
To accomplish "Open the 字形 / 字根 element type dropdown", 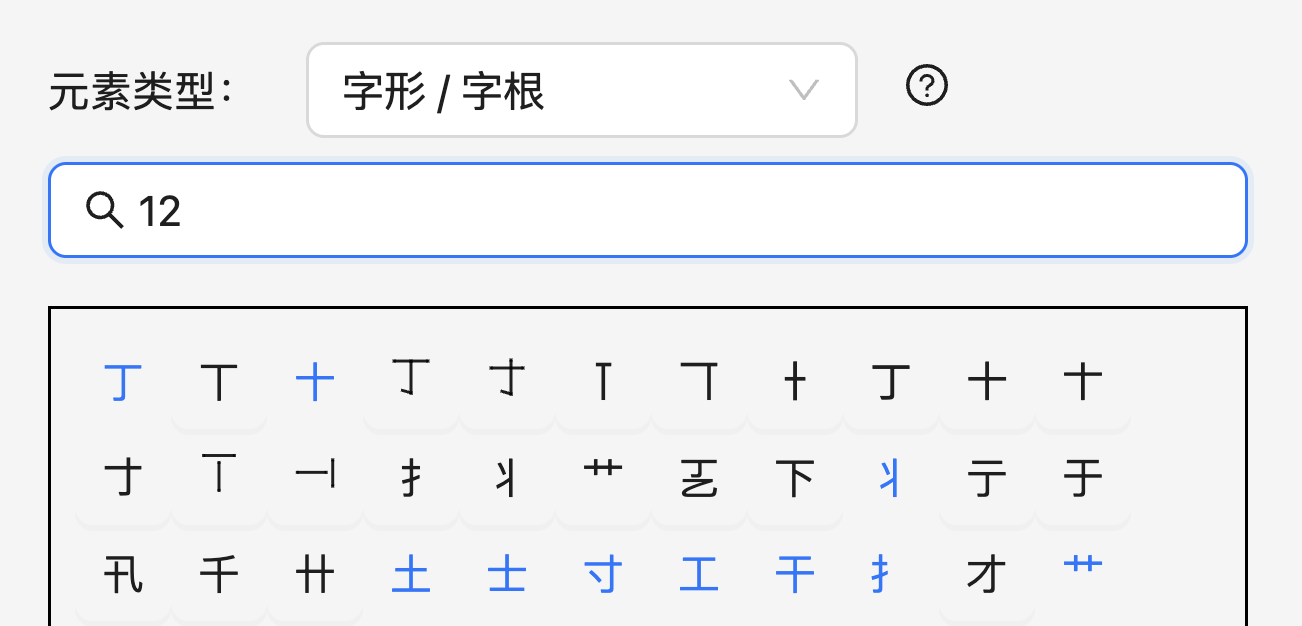I will pos(581,90).
